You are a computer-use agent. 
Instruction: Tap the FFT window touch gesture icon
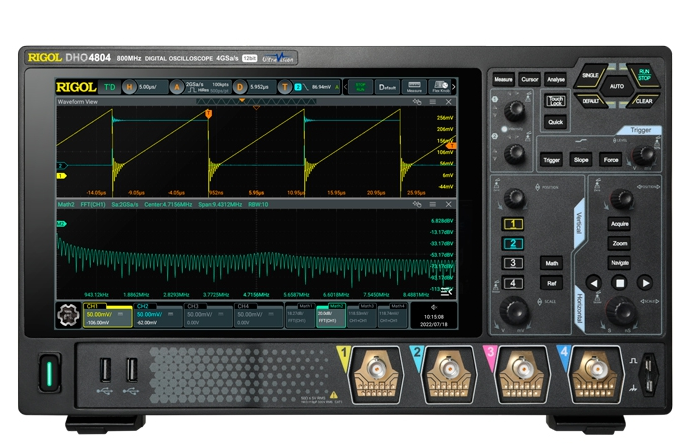tap(417, 204)
